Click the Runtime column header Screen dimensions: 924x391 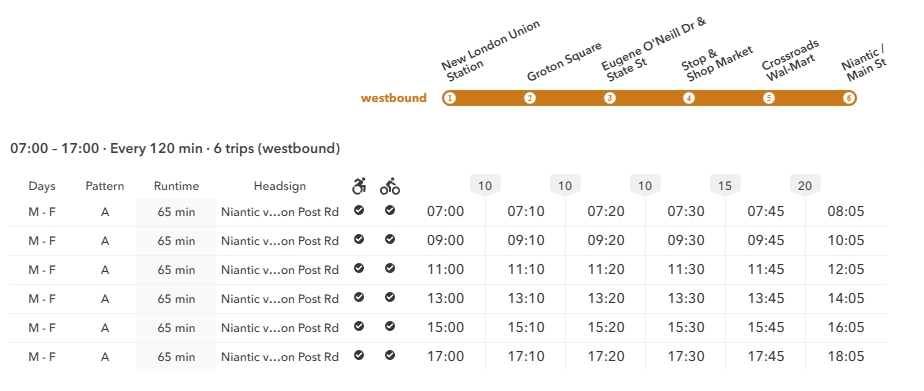(176, 186)
